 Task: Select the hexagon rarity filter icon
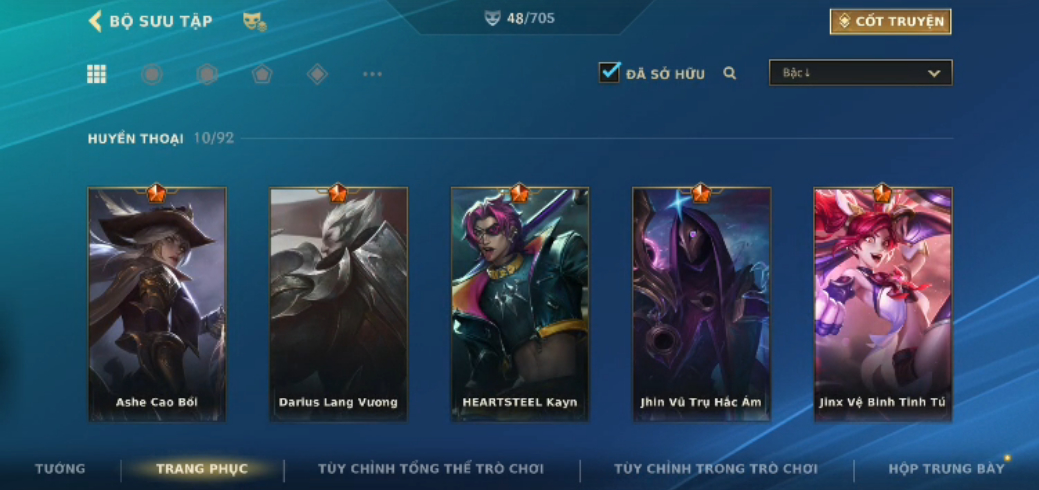pyautogui.click(x=207, y=74)
